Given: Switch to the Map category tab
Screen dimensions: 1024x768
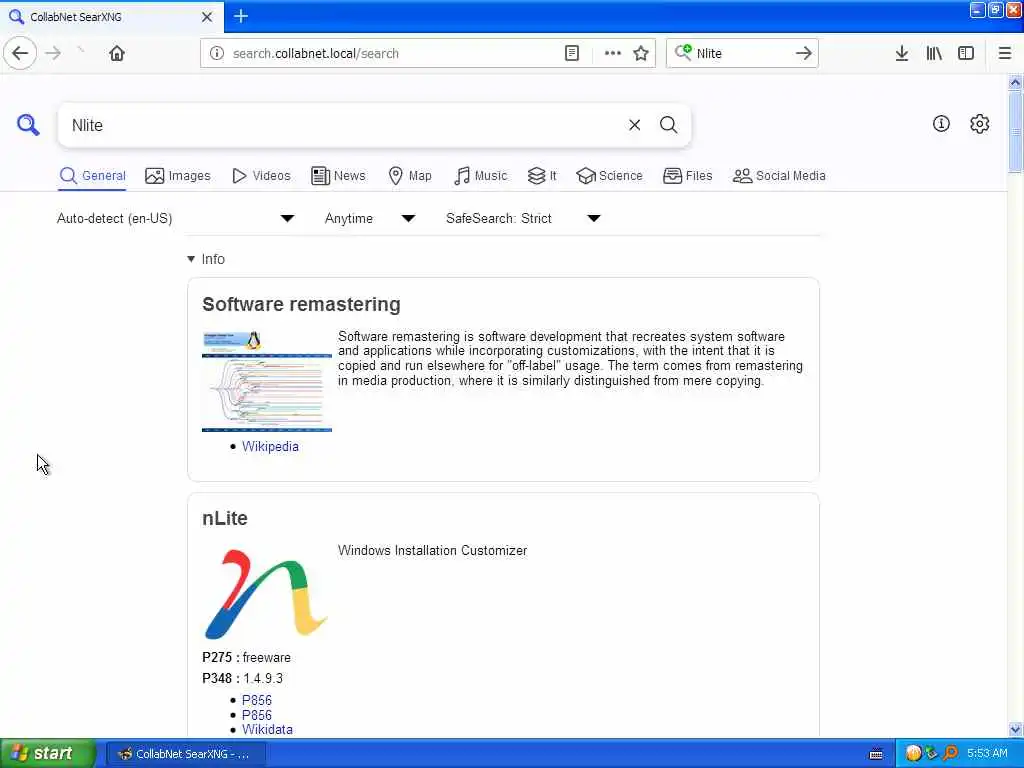Looking at the screenshot, I should 409,176.
